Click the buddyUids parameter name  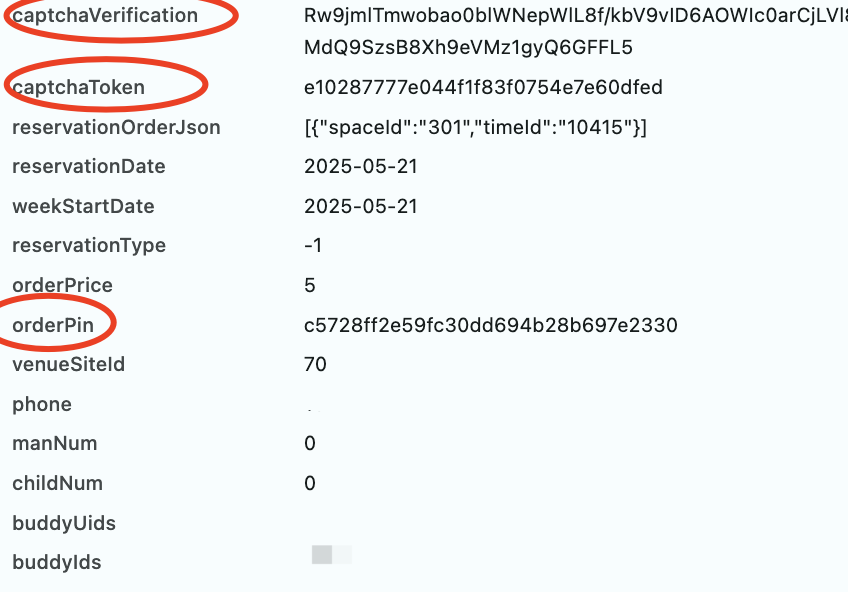(x=64, y=523)
